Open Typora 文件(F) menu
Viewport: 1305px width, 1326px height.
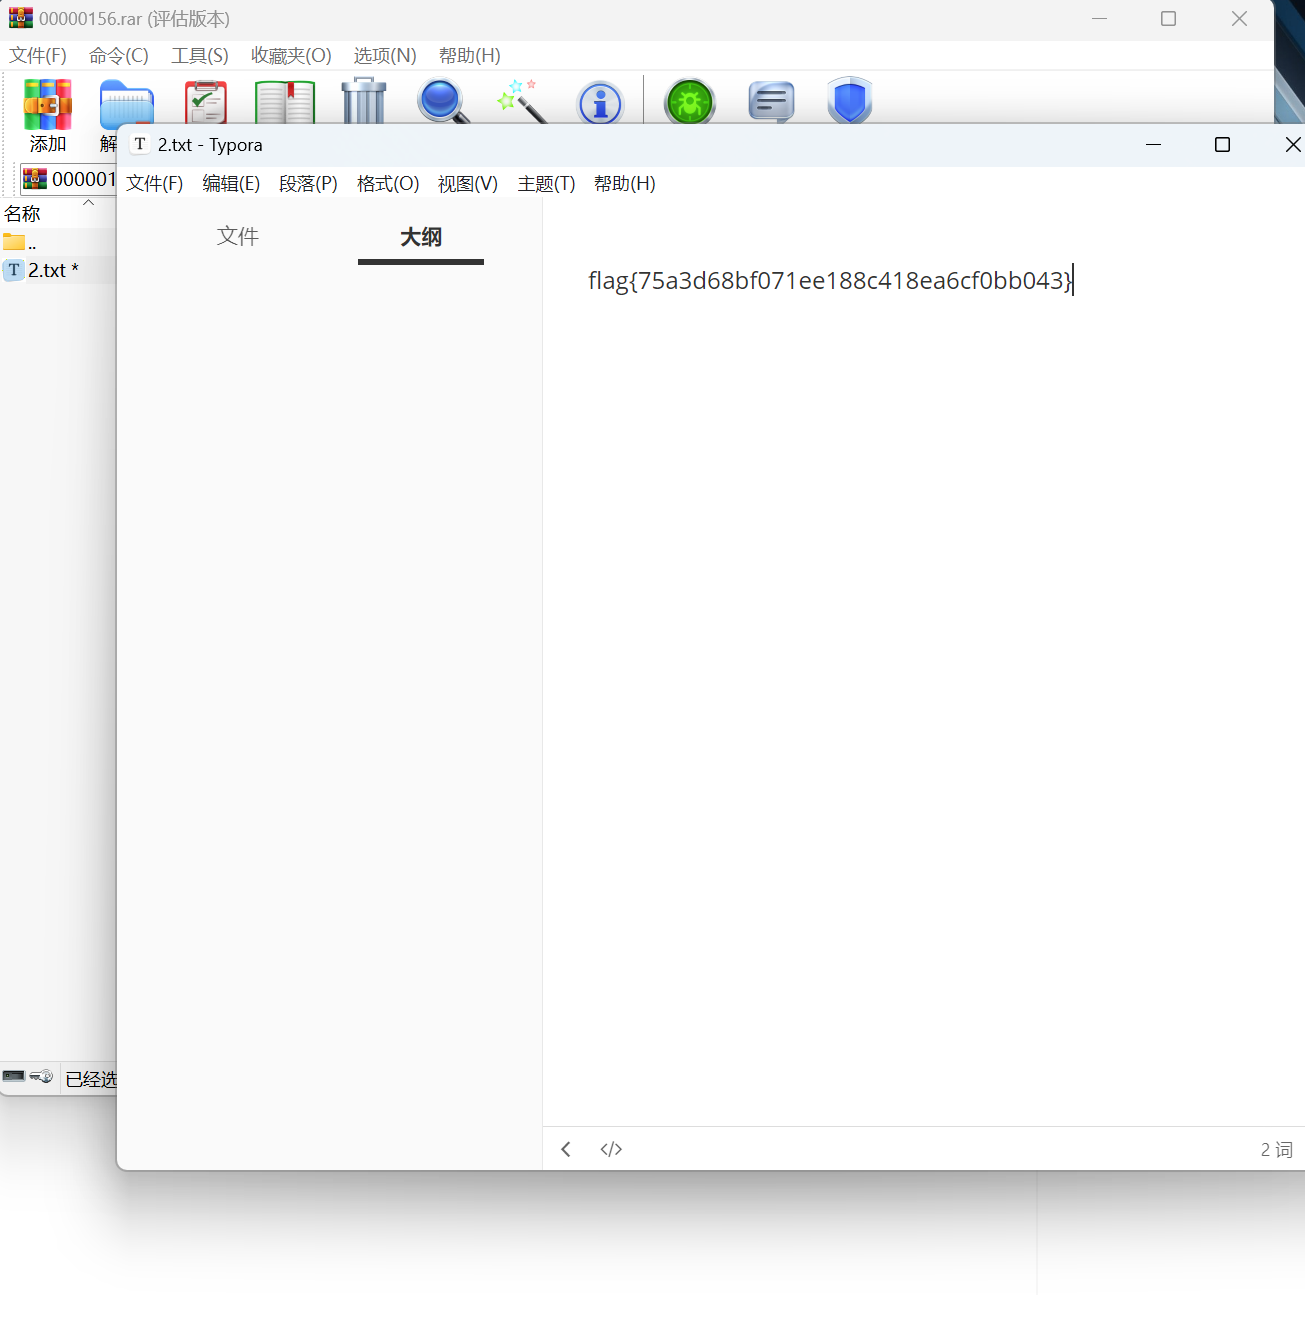pos(155,184)
